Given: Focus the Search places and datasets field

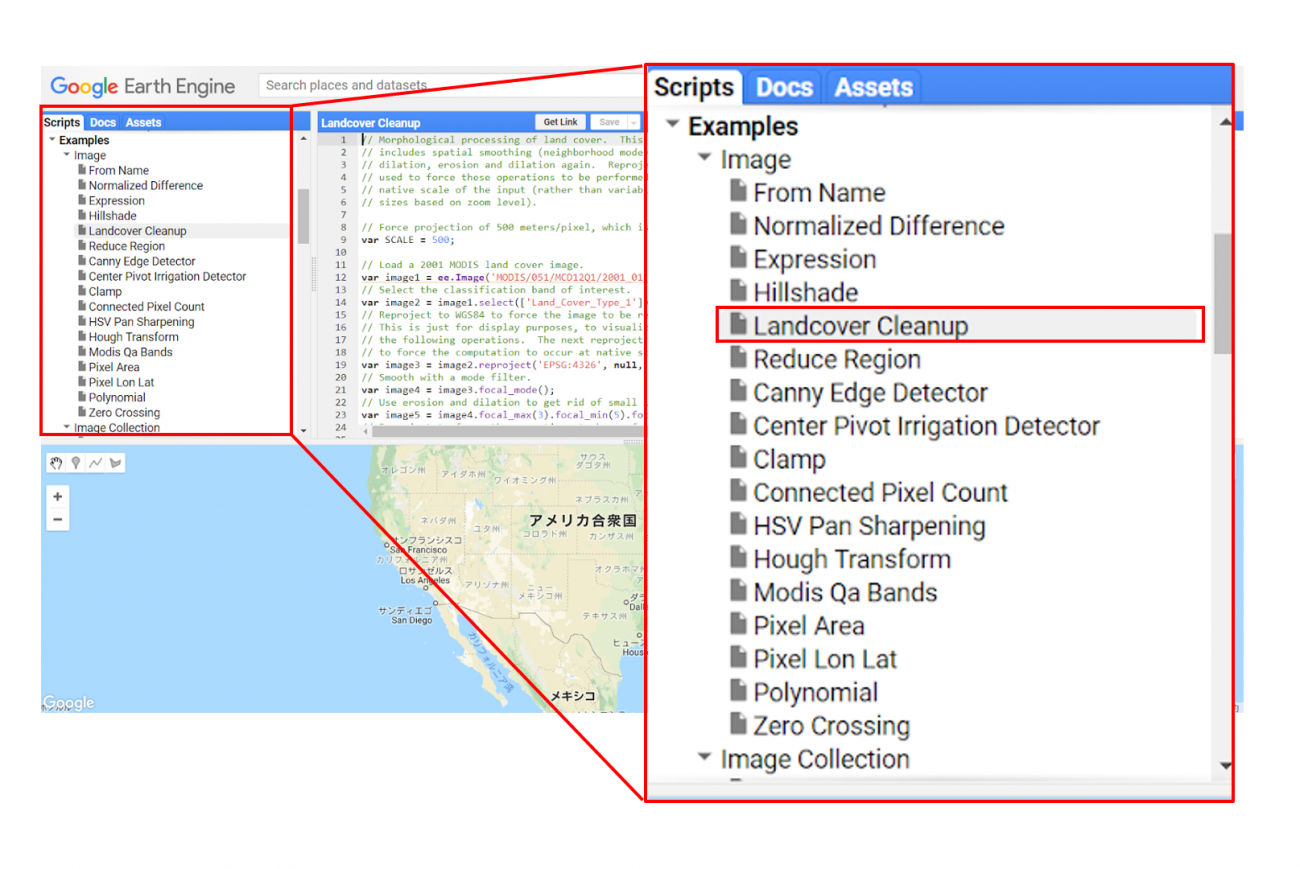Looking at the screenshot, I should pyautogui.click(x=450, y=86).
